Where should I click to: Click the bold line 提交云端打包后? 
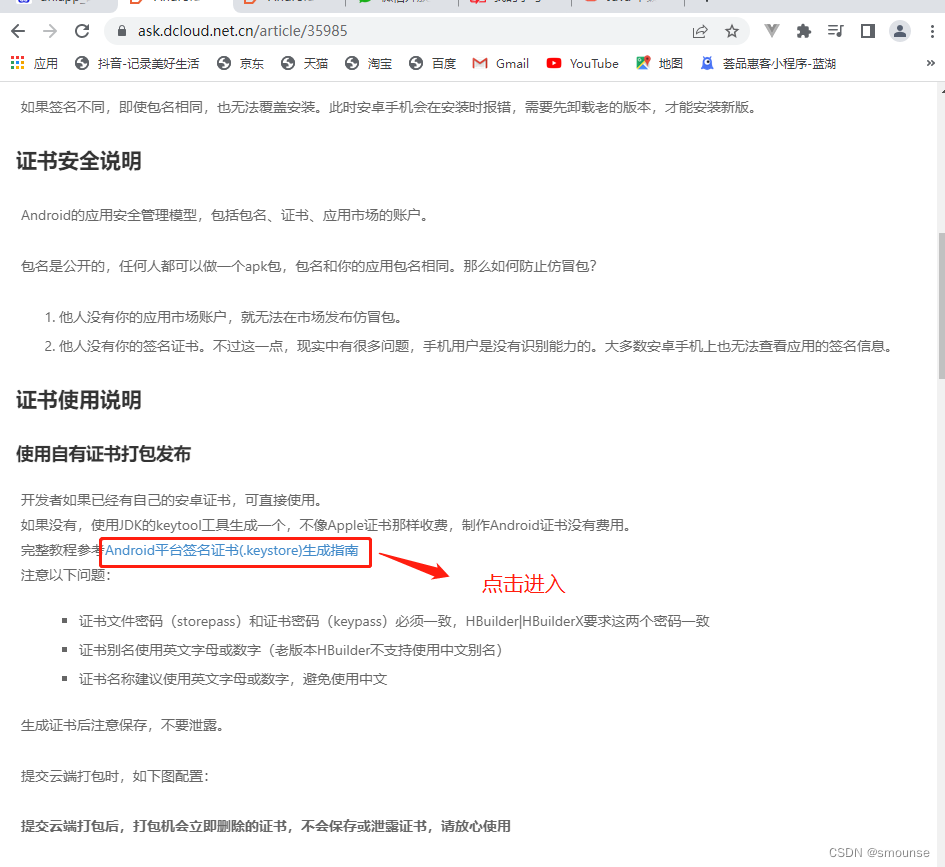point(266,826)
